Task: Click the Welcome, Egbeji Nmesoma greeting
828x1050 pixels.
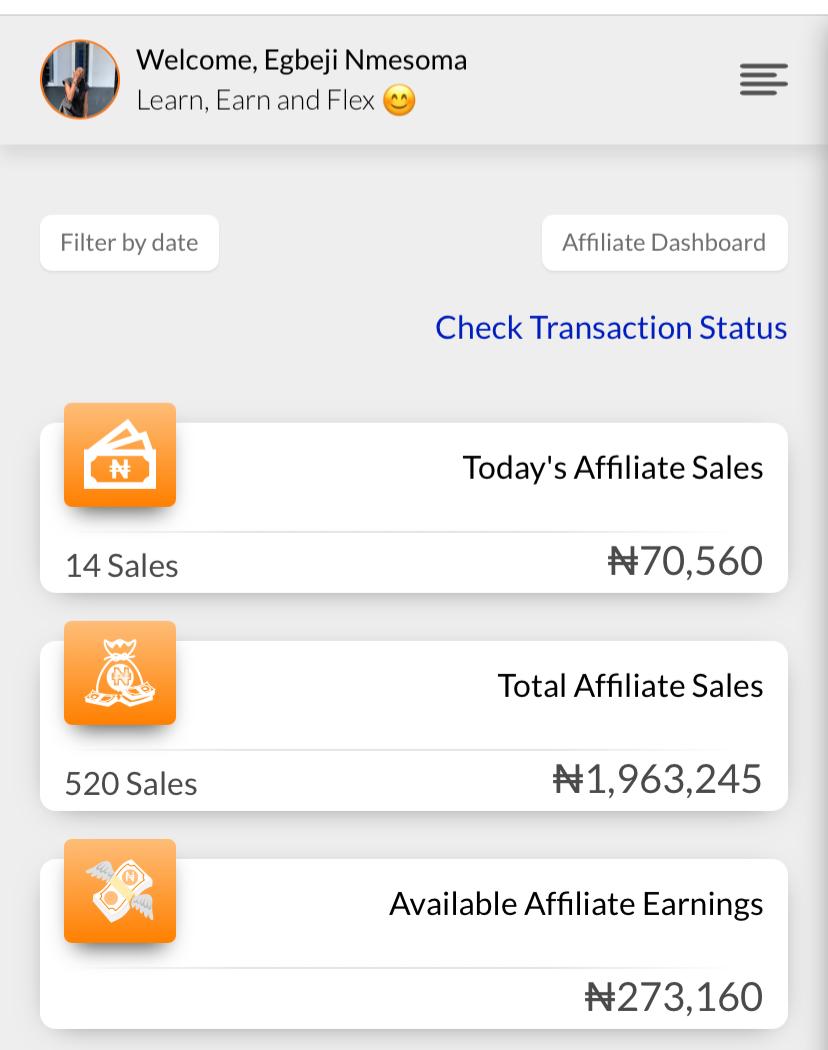Action: pyautogui.click(x=301, y=60)
